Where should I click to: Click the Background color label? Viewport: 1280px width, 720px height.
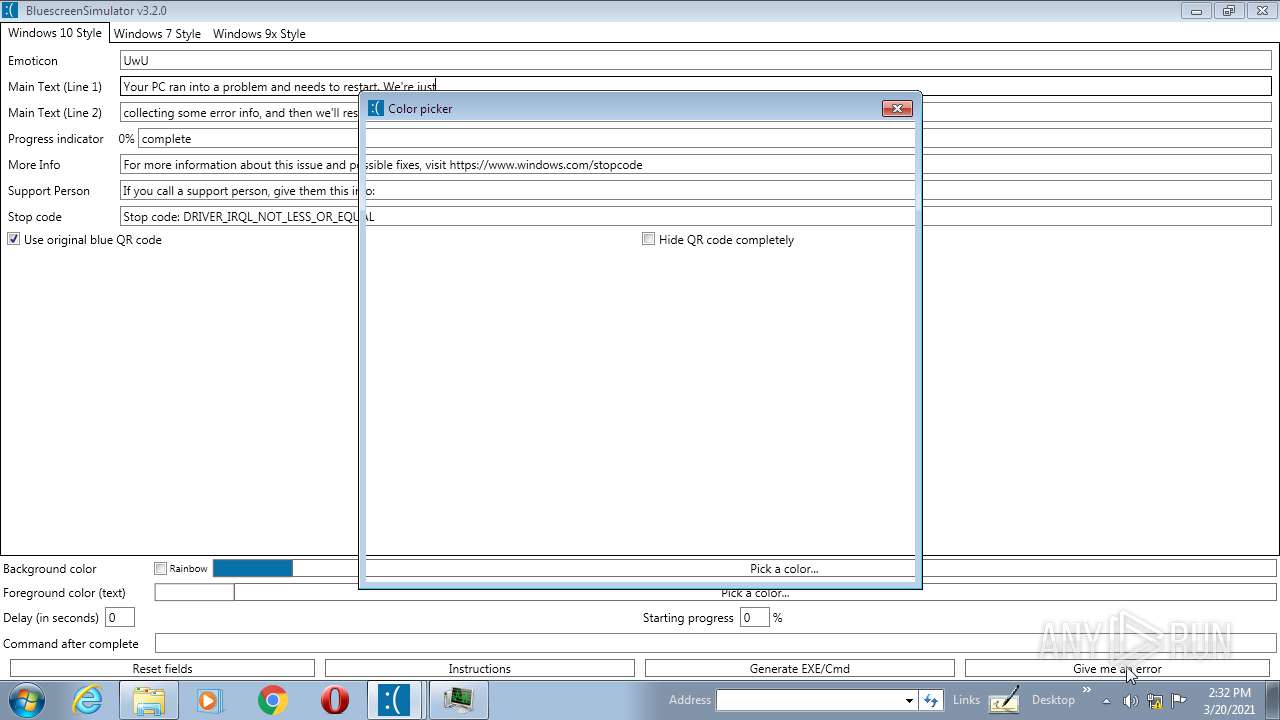click(50, 568)
